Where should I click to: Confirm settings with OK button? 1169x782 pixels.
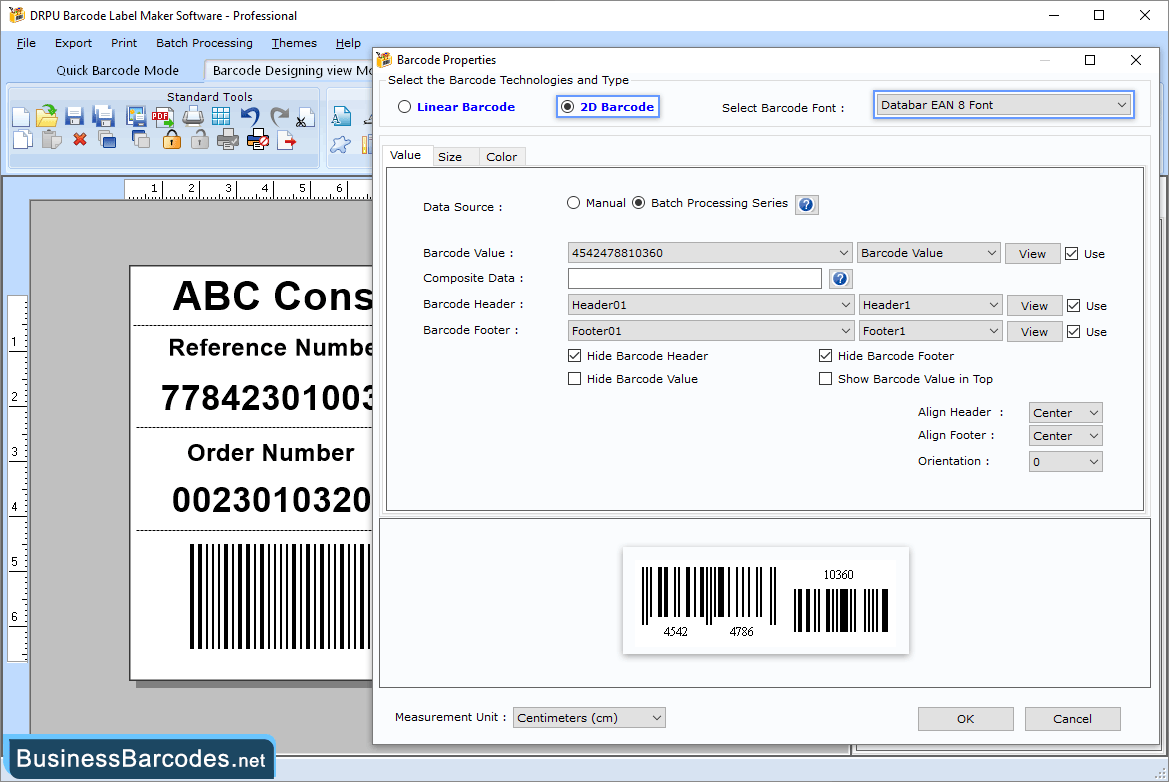965,719
